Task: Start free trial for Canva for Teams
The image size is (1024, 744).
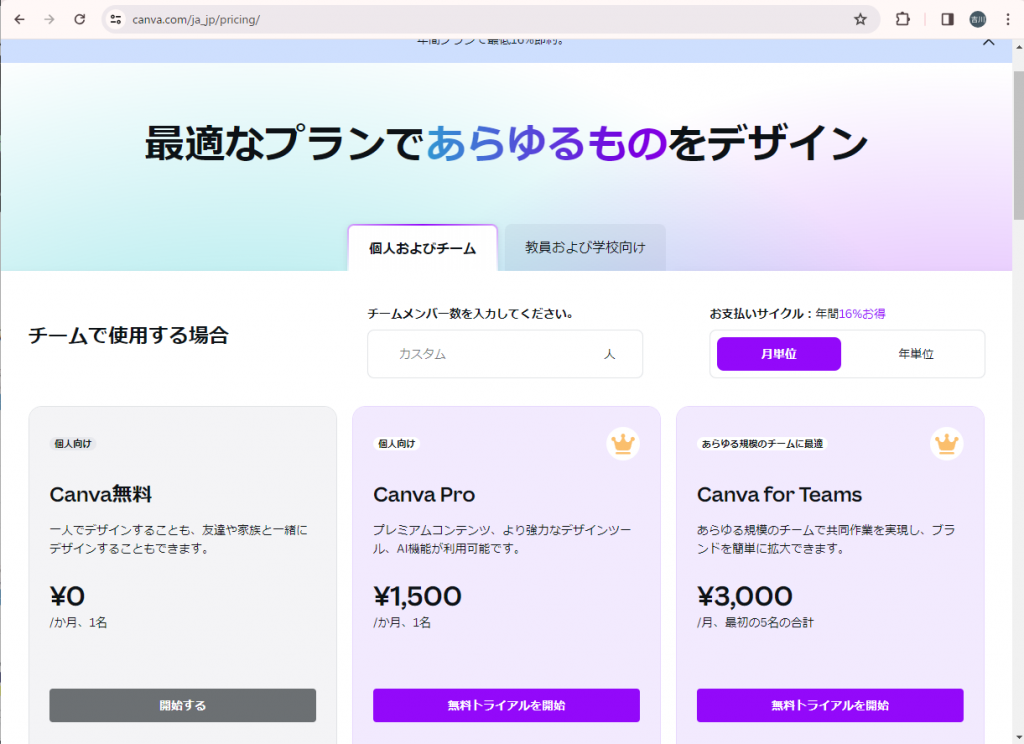Action: 830,705
